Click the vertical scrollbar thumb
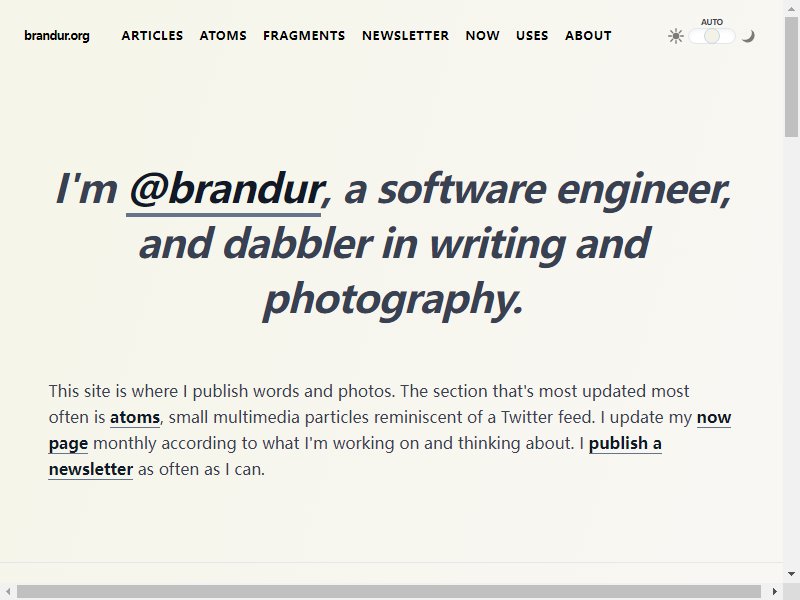 click(791, 77)
